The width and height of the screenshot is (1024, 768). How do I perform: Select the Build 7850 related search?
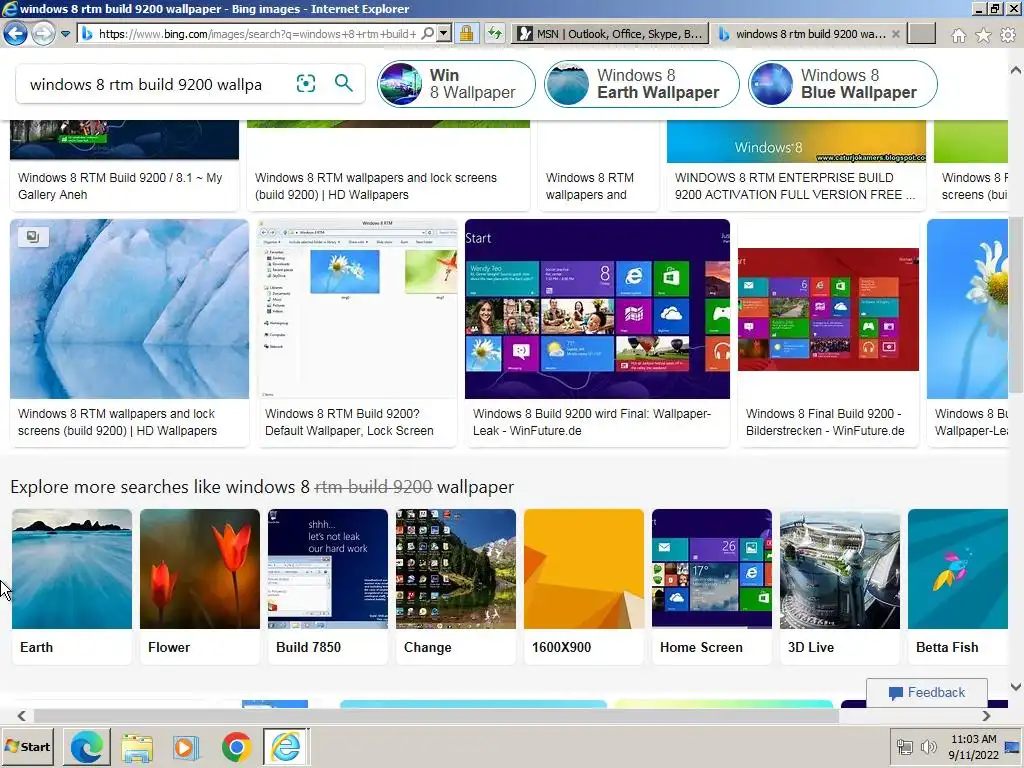(x=328, y=586)
